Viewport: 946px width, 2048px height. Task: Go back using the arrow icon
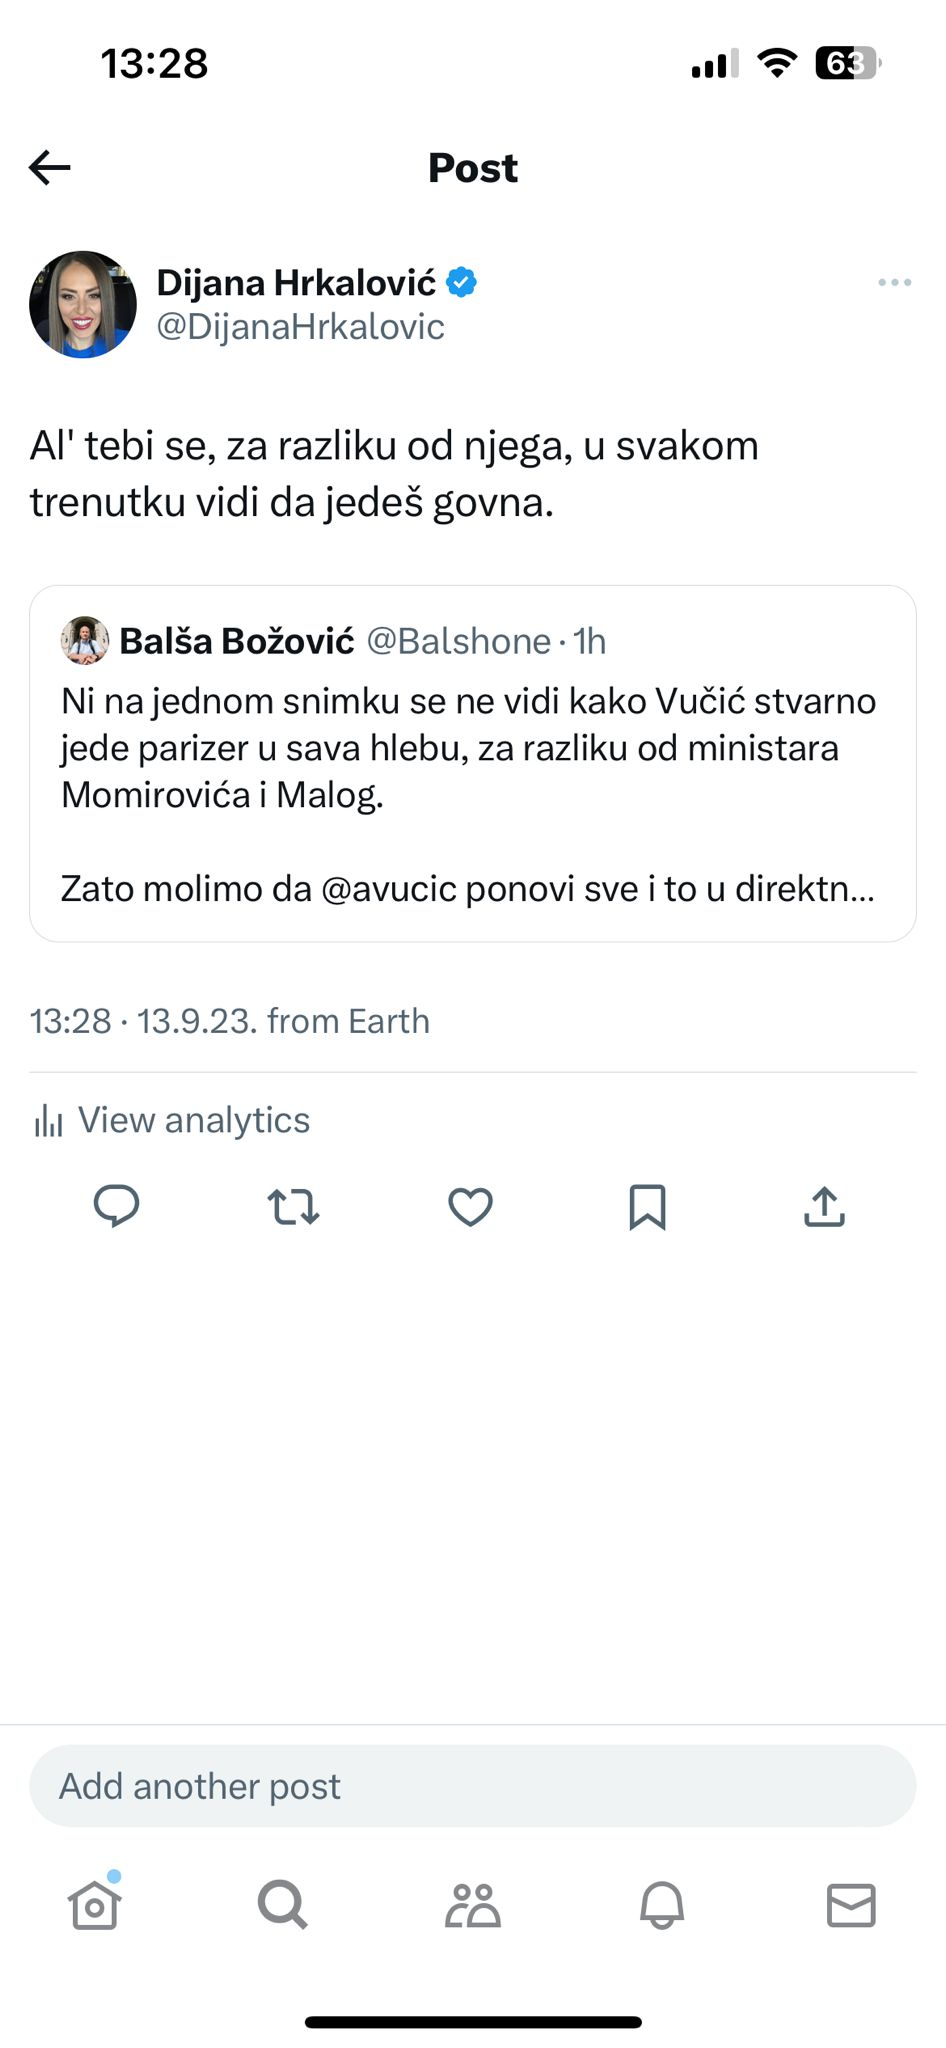(47, 167)
